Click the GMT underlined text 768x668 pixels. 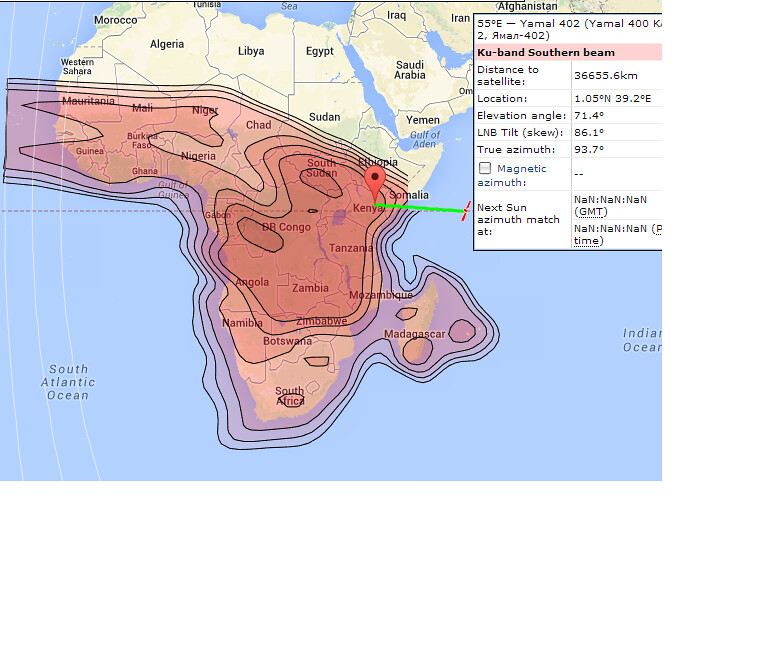(x=589, y=211)
